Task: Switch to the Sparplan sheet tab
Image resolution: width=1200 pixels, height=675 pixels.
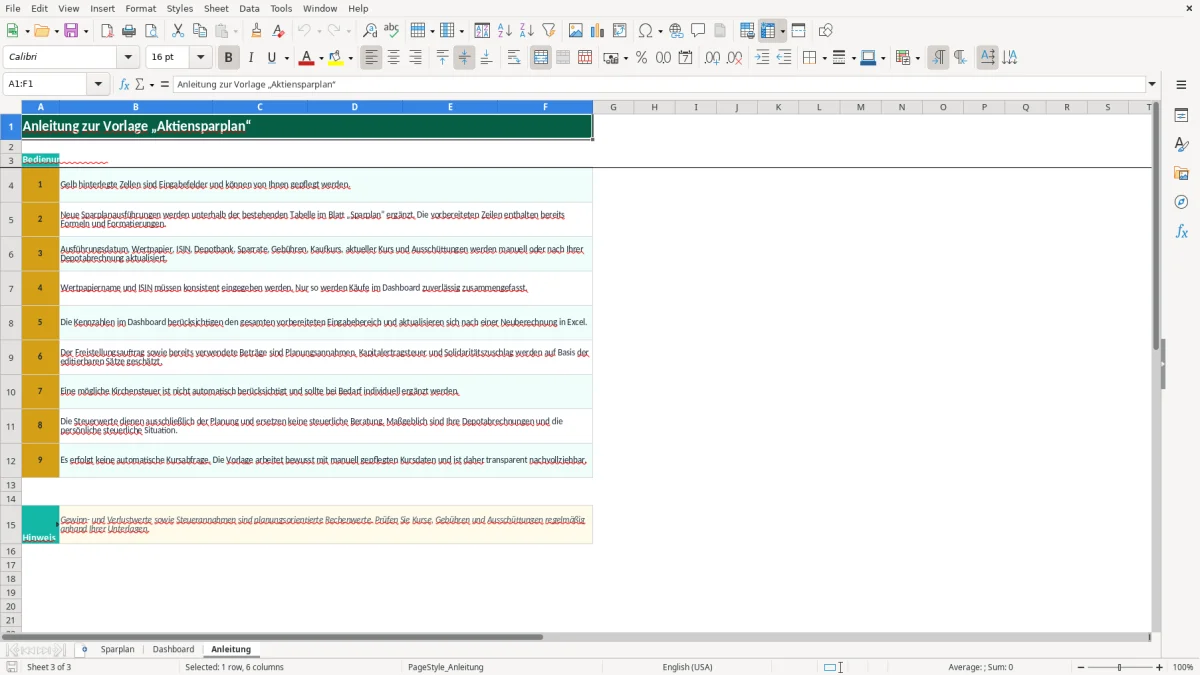Action: click(x=117, y=649)
